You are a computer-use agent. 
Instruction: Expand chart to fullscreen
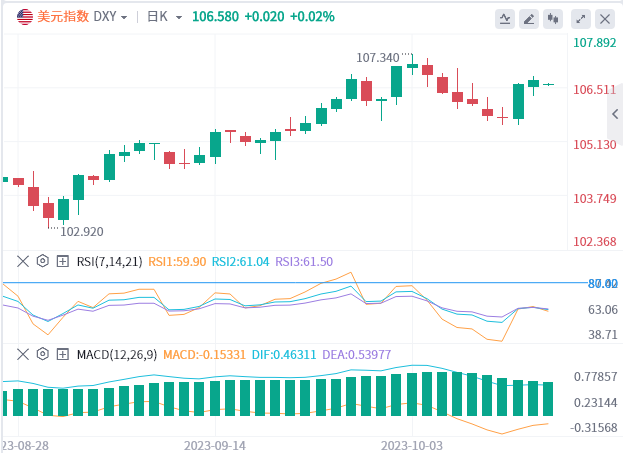point(581,18)
